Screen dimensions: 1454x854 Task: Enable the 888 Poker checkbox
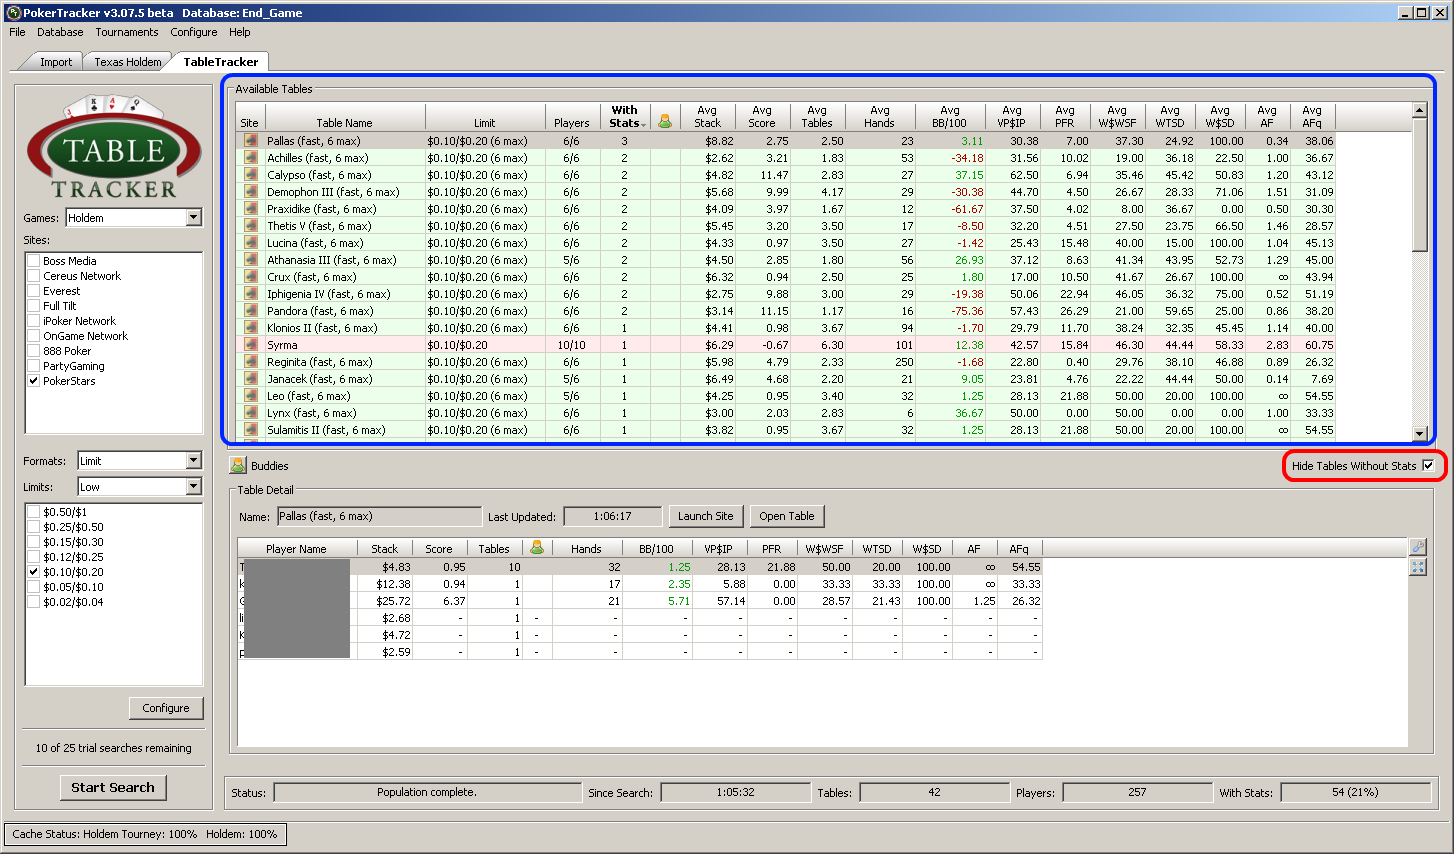[34, 351]
